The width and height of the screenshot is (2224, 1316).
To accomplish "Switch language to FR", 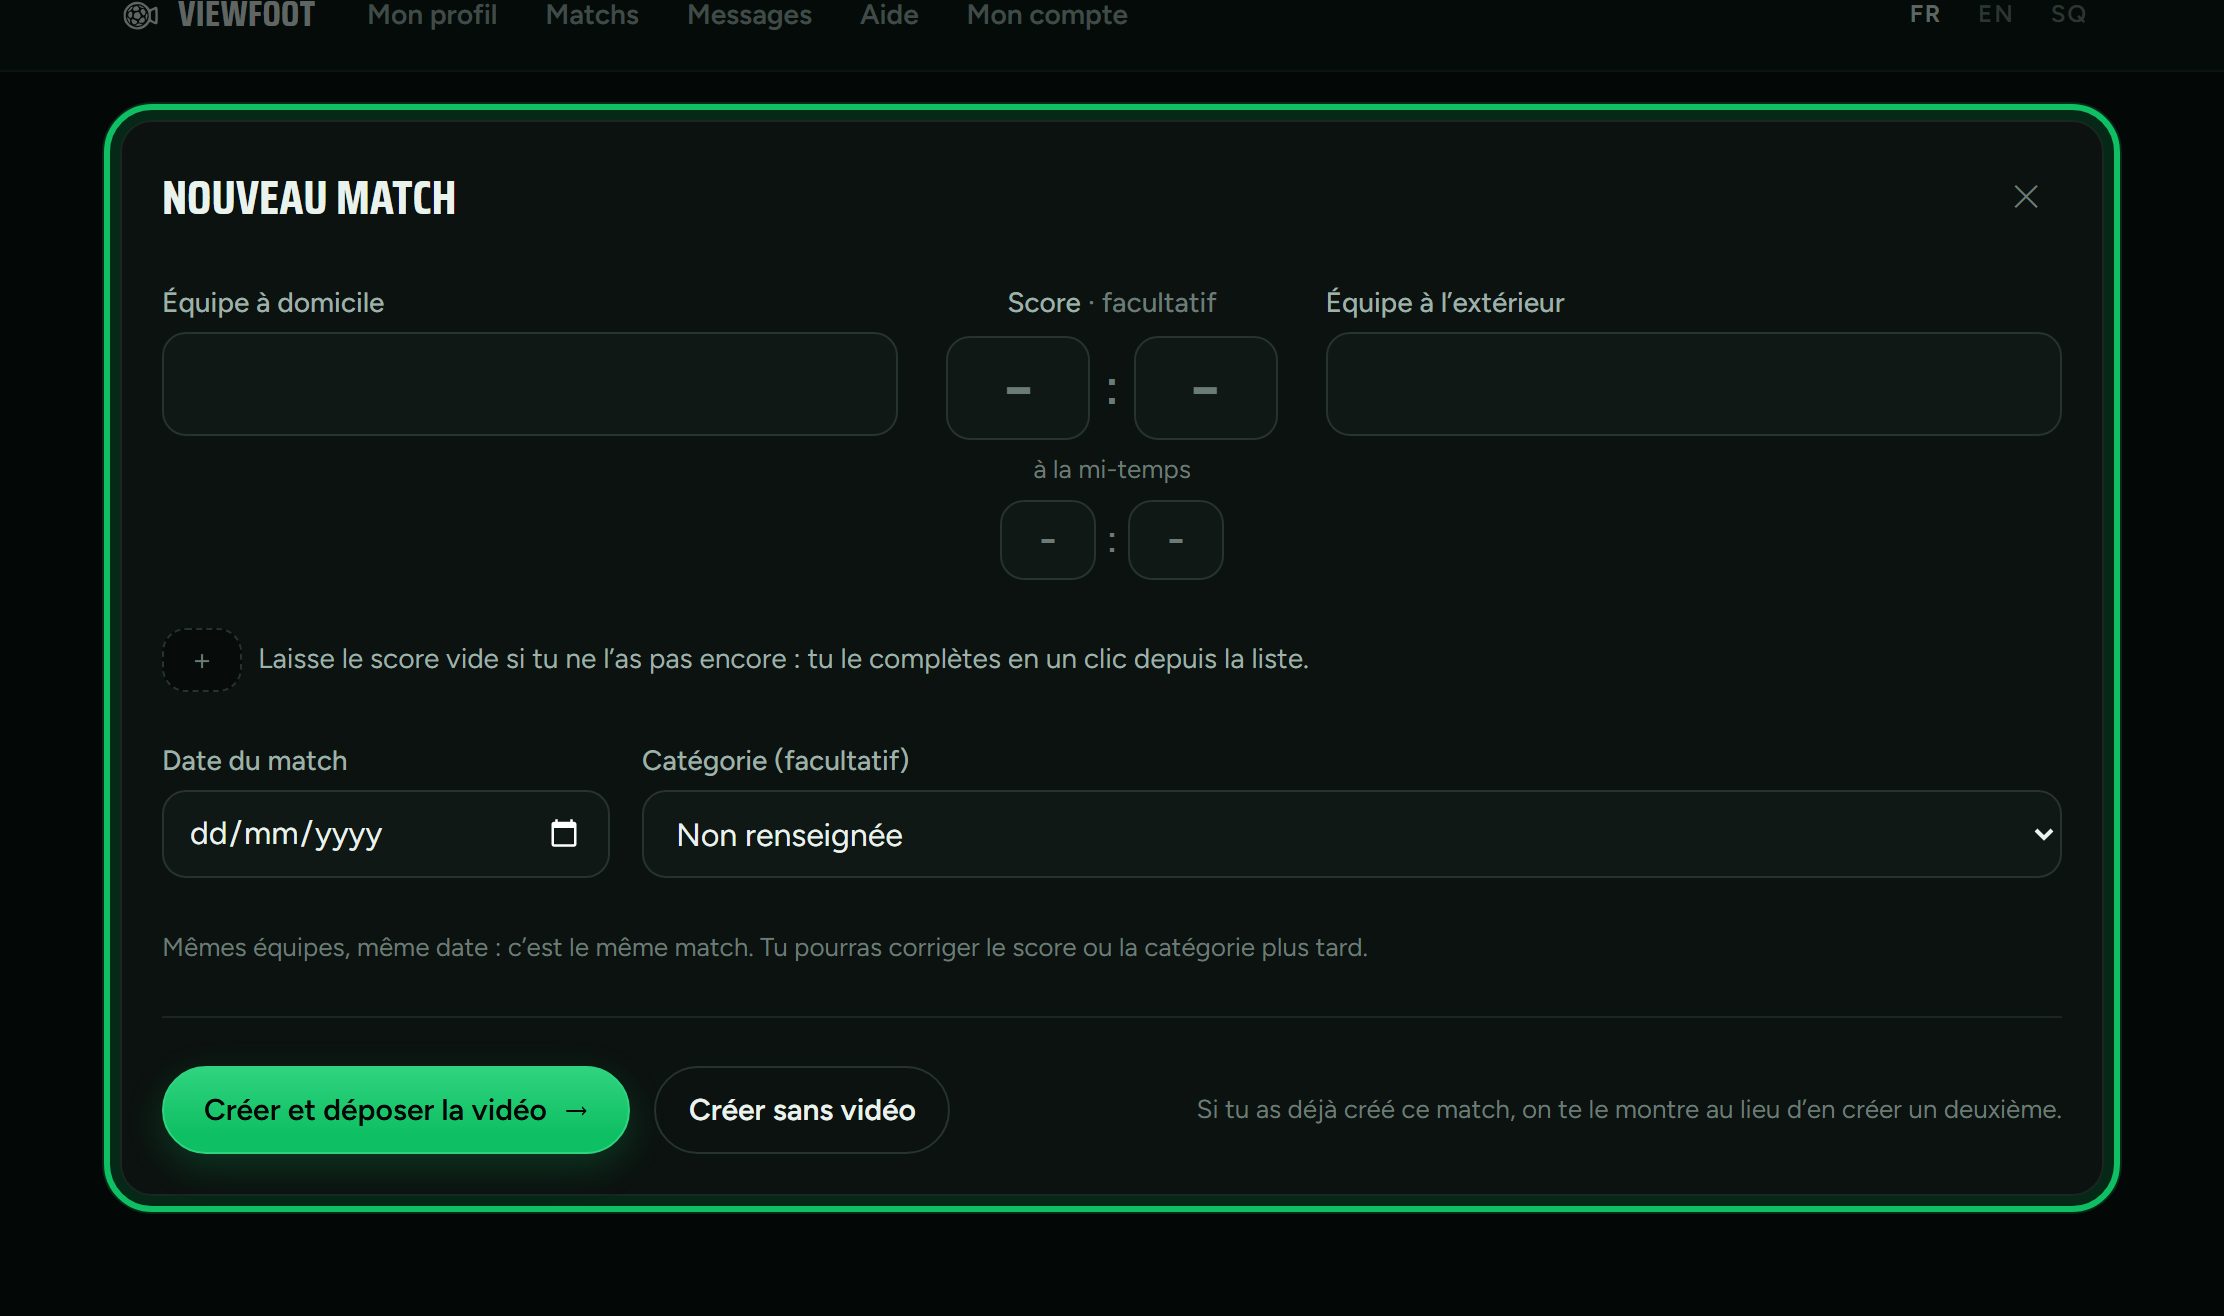I will tap(1925, 14).
